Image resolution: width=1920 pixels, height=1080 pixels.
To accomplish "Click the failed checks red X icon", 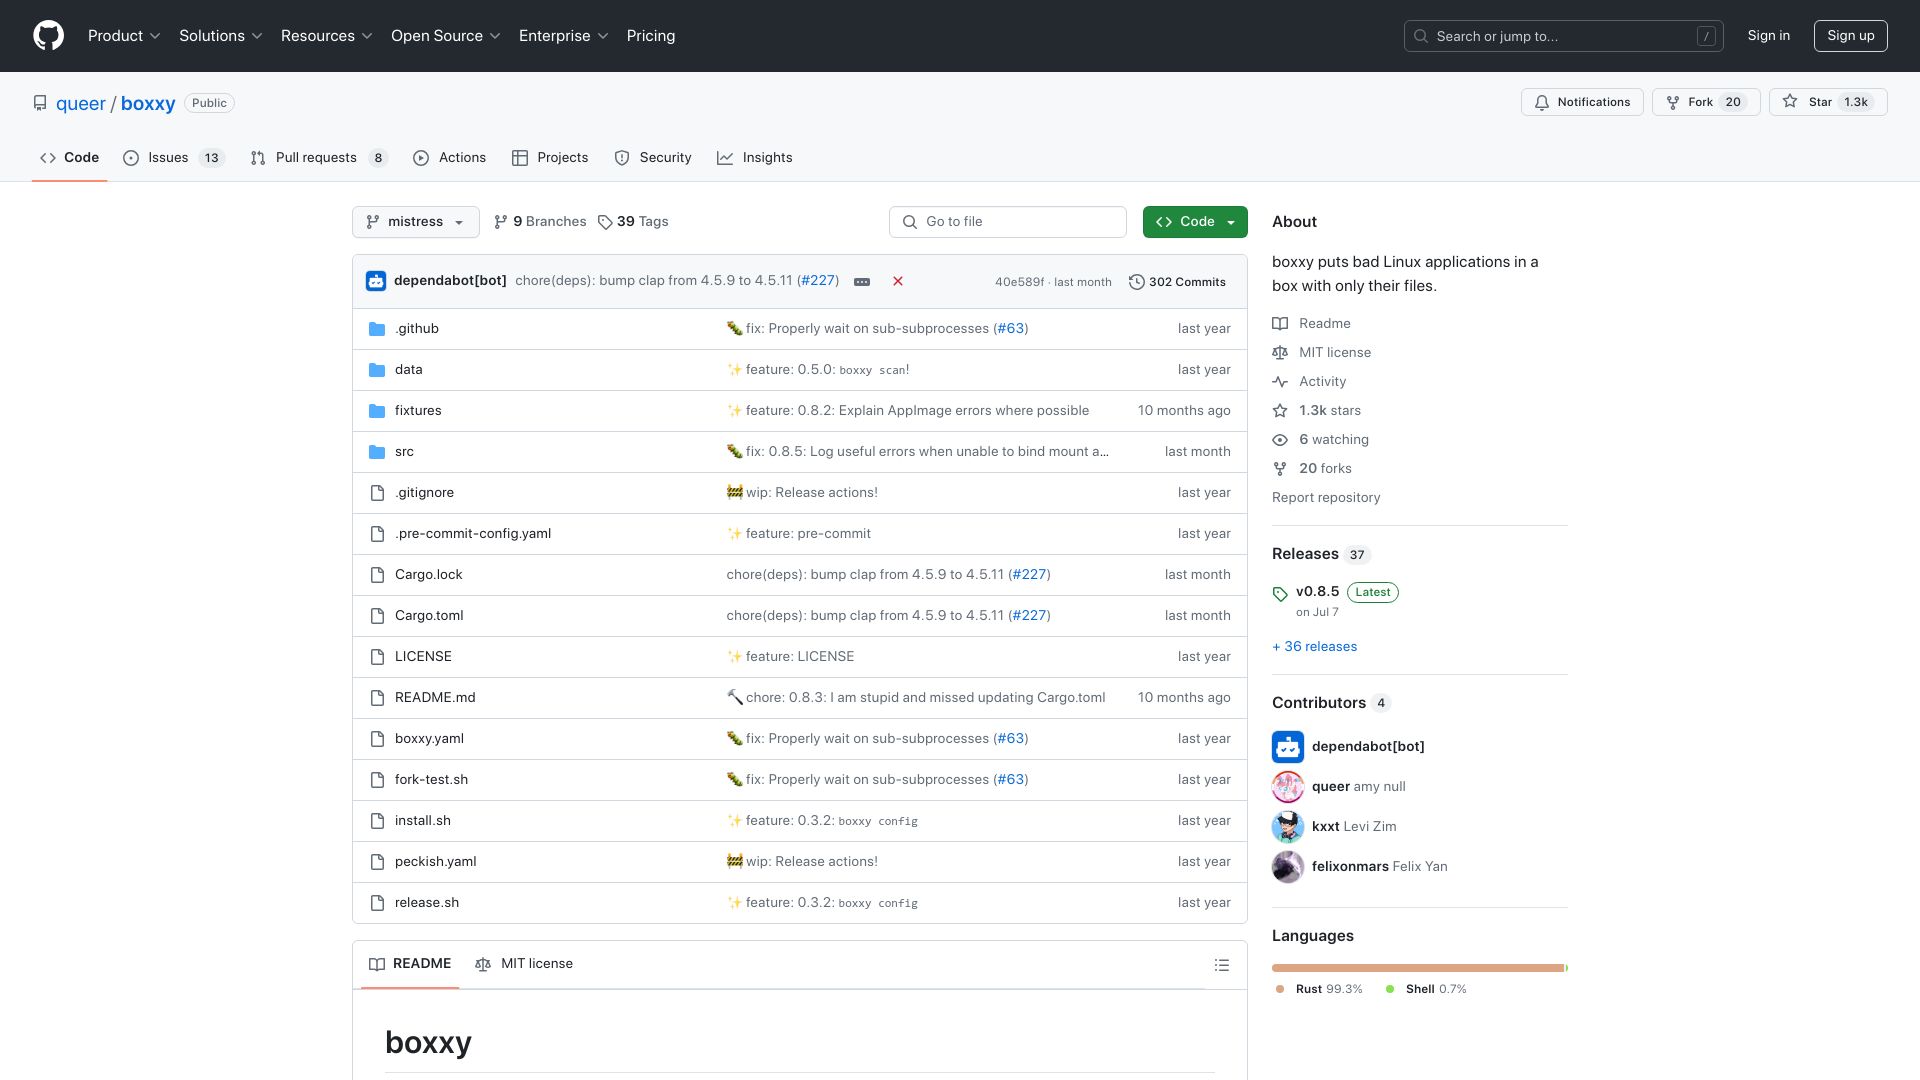I will click(898, 281).
